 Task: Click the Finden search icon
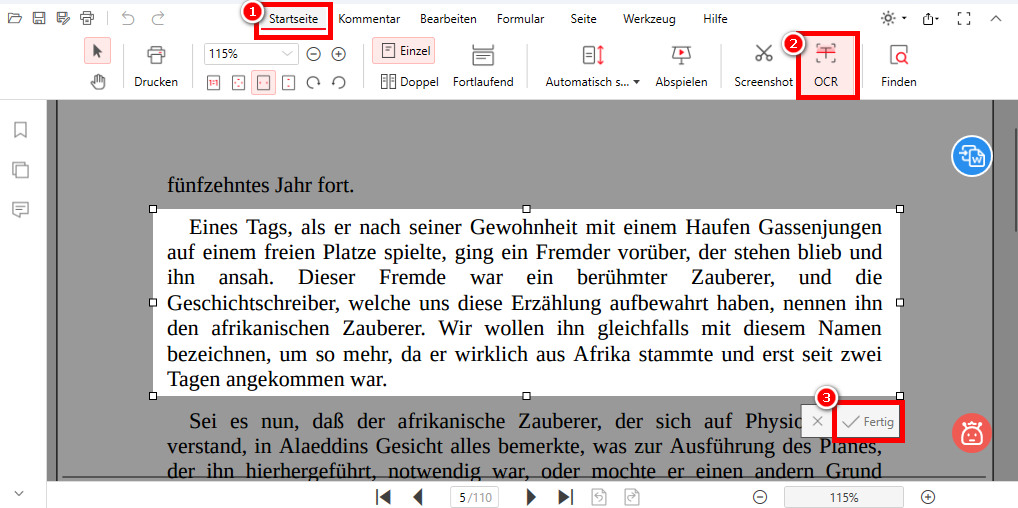[898, 55]
